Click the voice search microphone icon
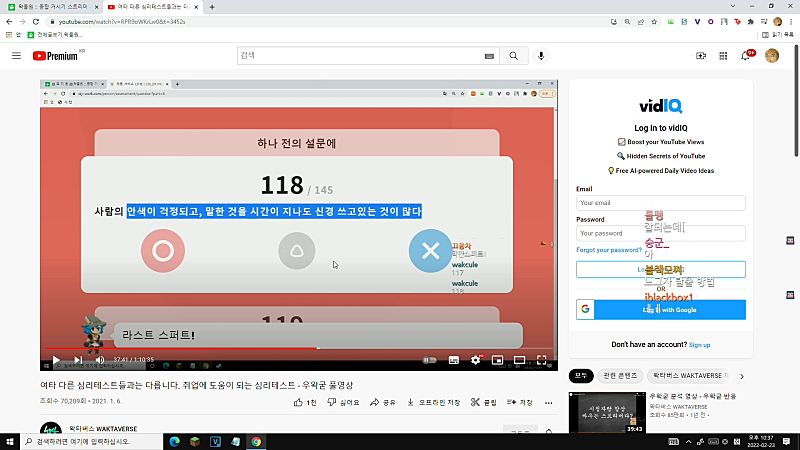The image size is (800, 450). coord(541,56)
